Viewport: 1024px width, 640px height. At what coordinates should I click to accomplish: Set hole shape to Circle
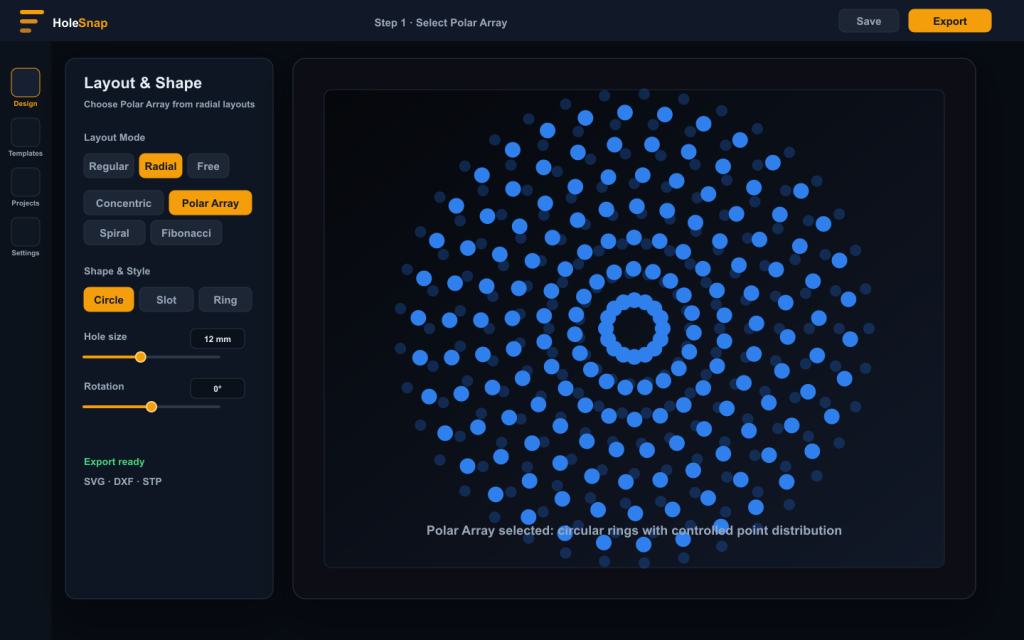108,300
